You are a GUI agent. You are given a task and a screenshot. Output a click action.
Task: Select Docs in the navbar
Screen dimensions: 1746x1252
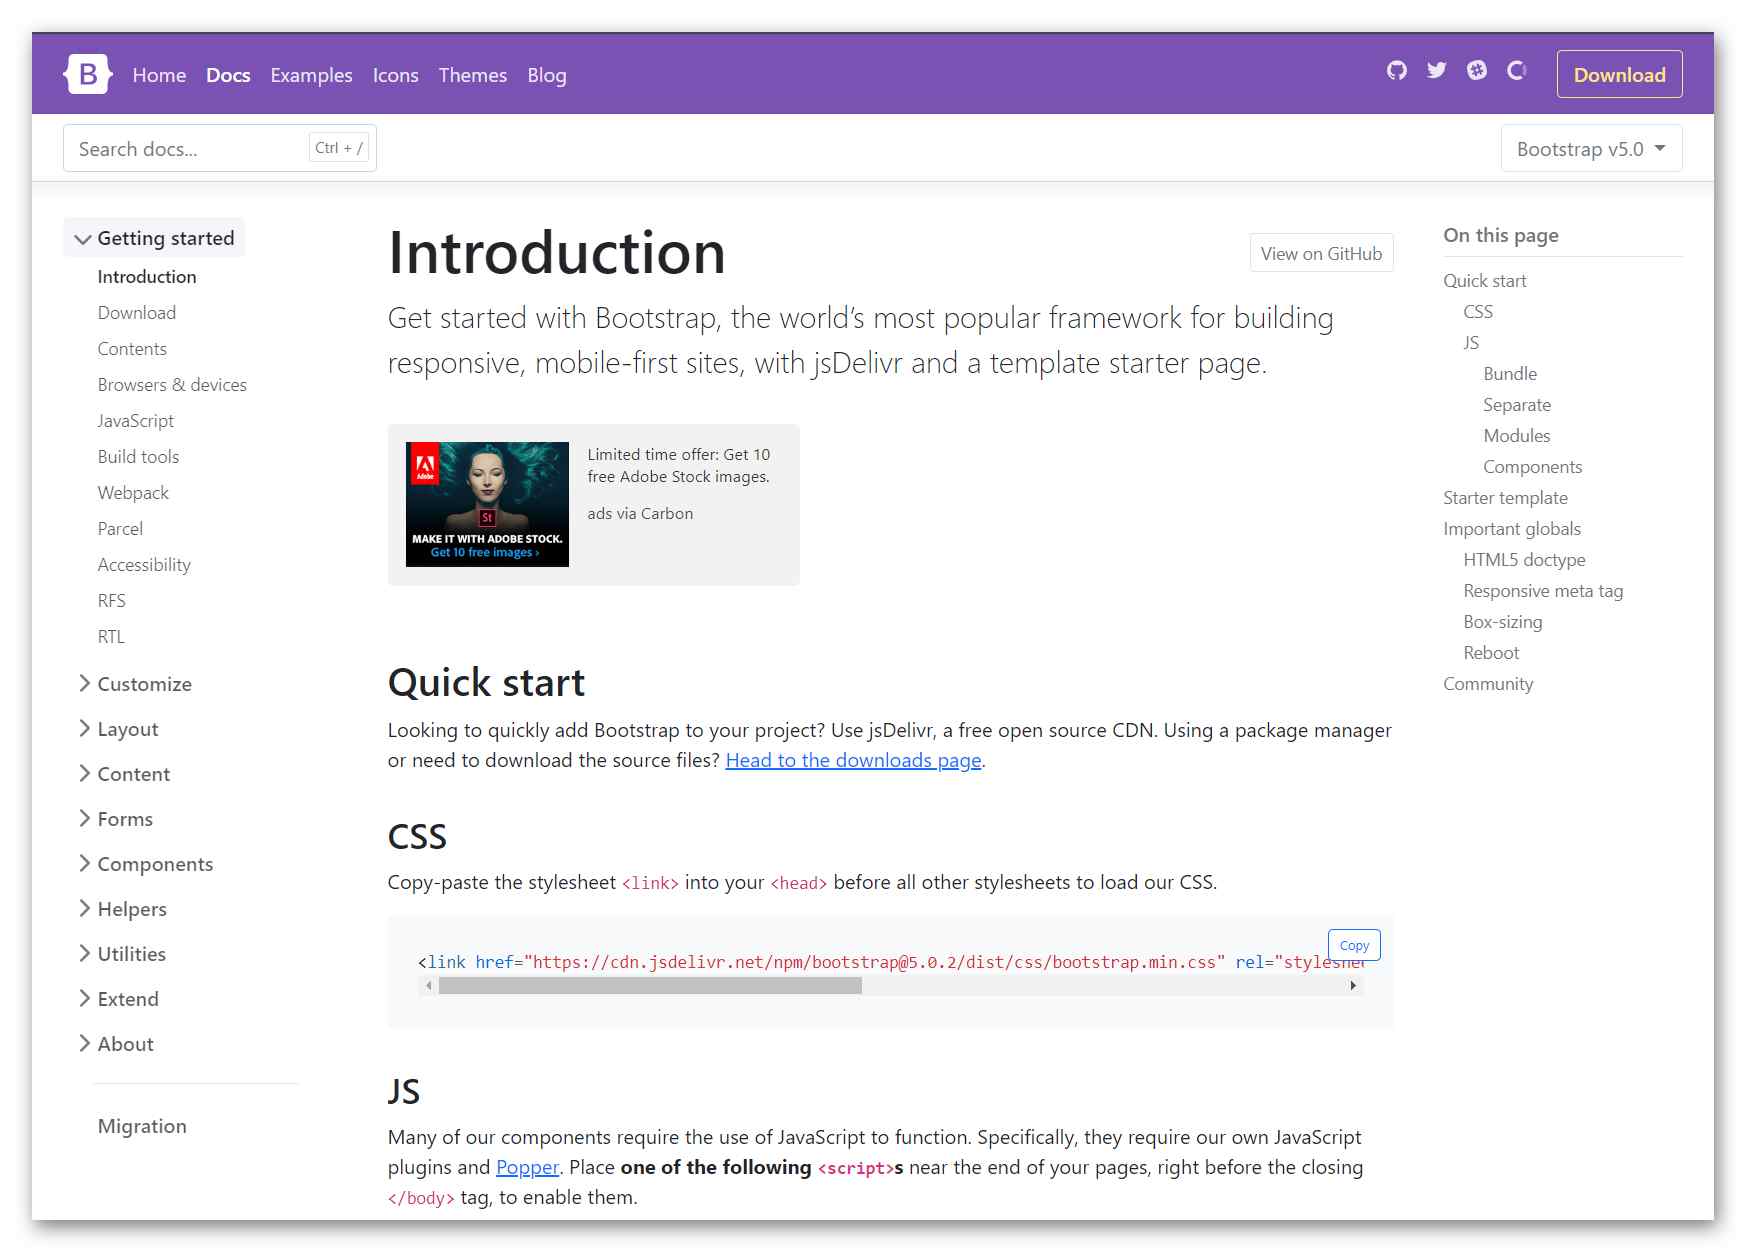tap(228, 75)
